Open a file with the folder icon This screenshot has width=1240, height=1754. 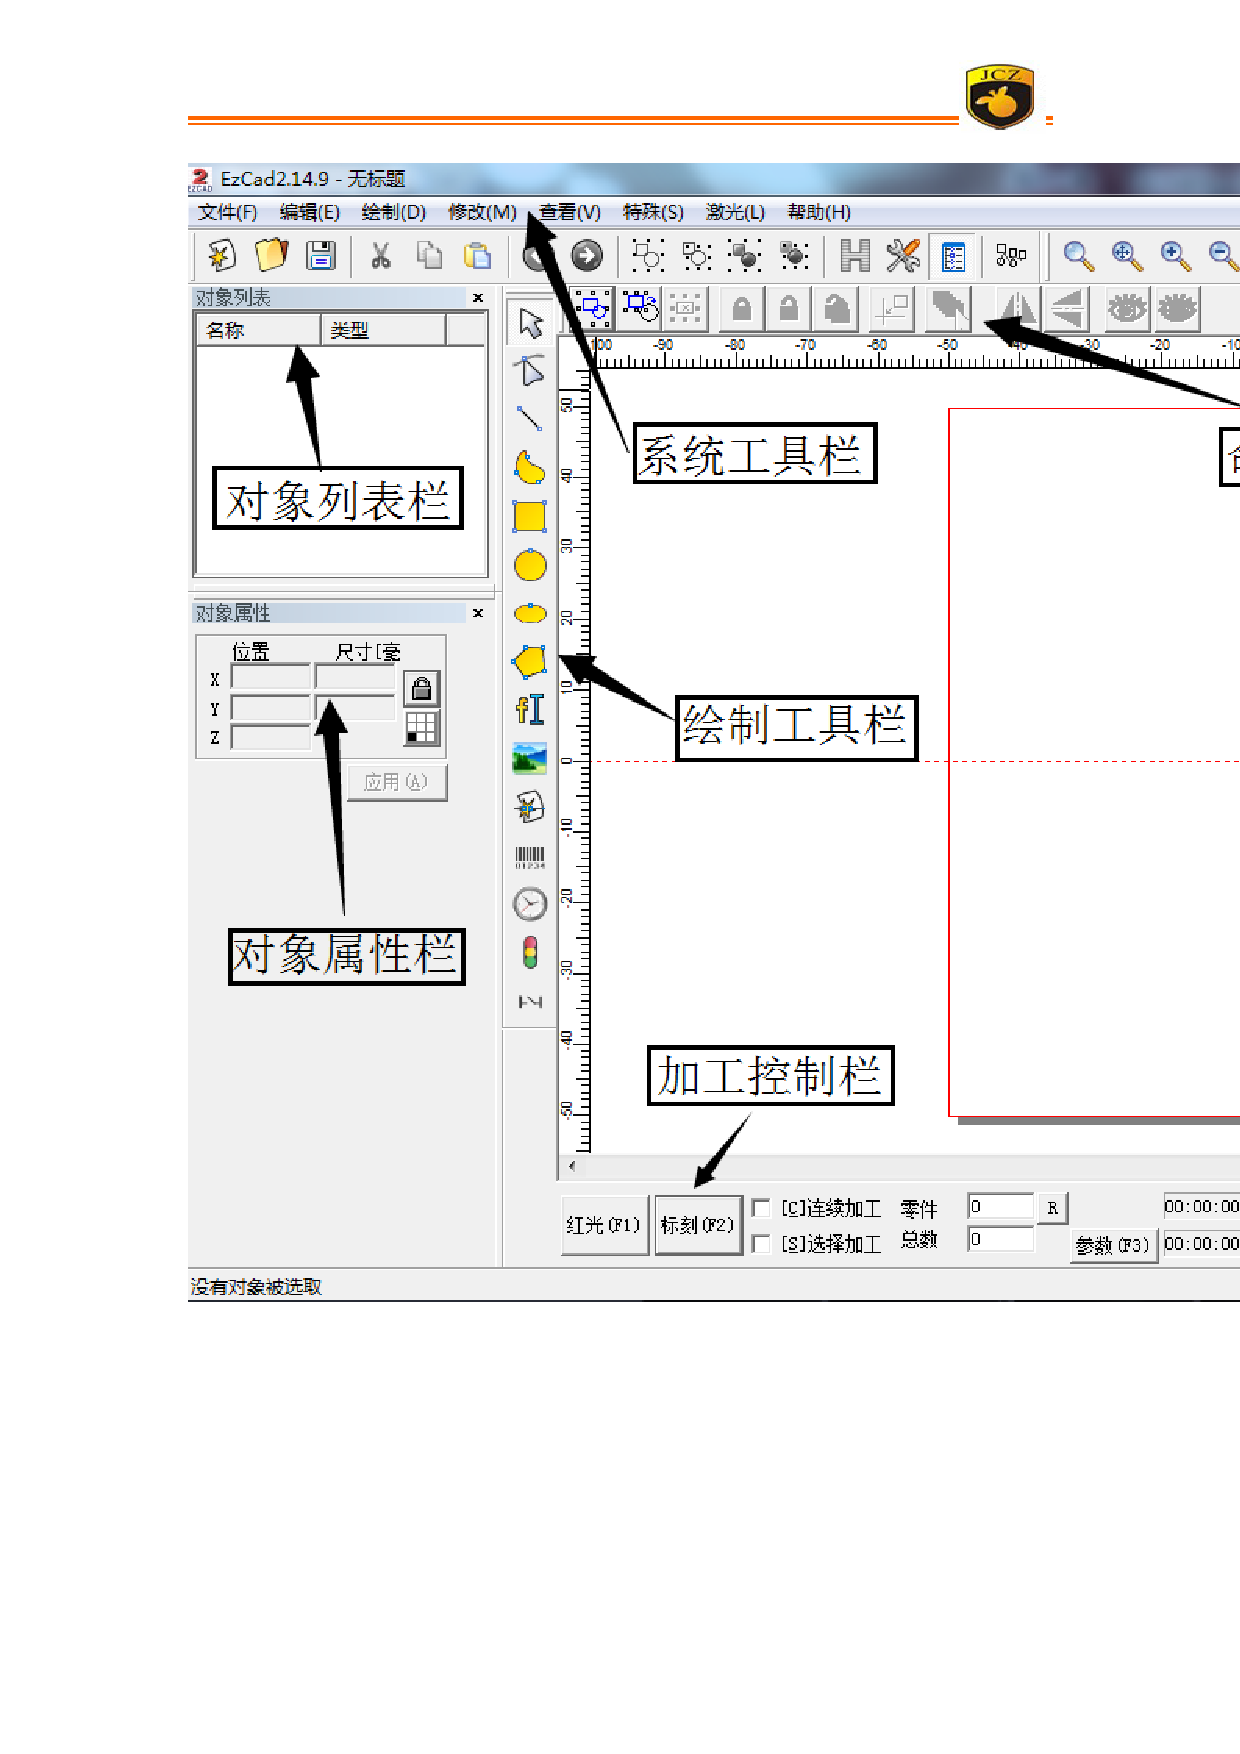pyautogui.click(x=271, y=256)
